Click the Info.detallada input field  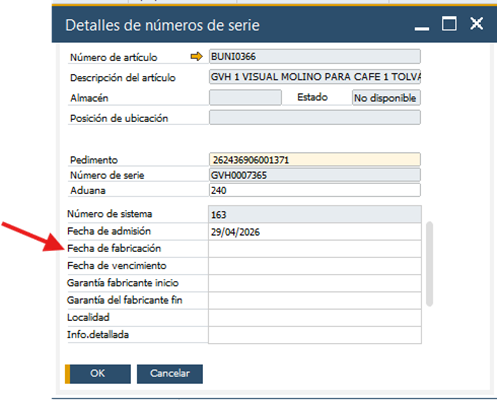point(315,335)
